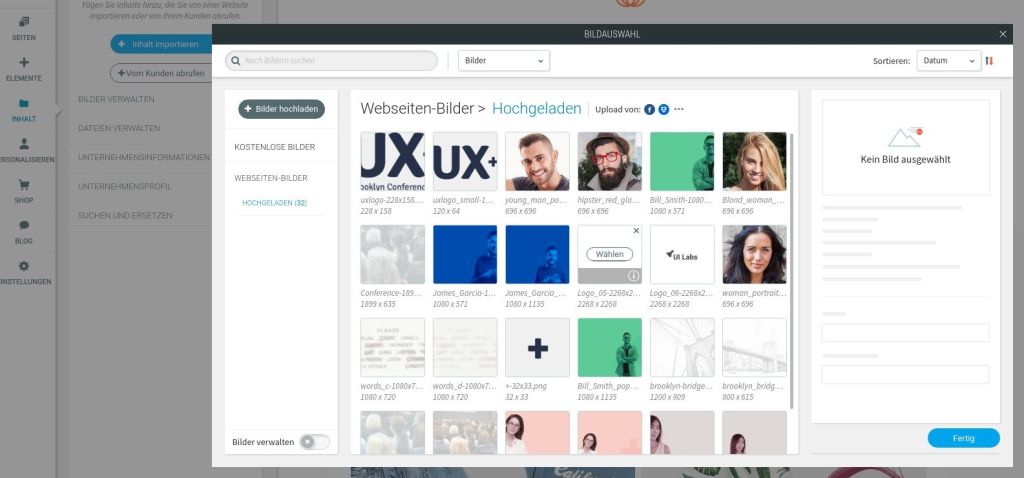The image size is (1024, 478).
Task: Select young_man portrait thumbnail
Action: [537, 161]
